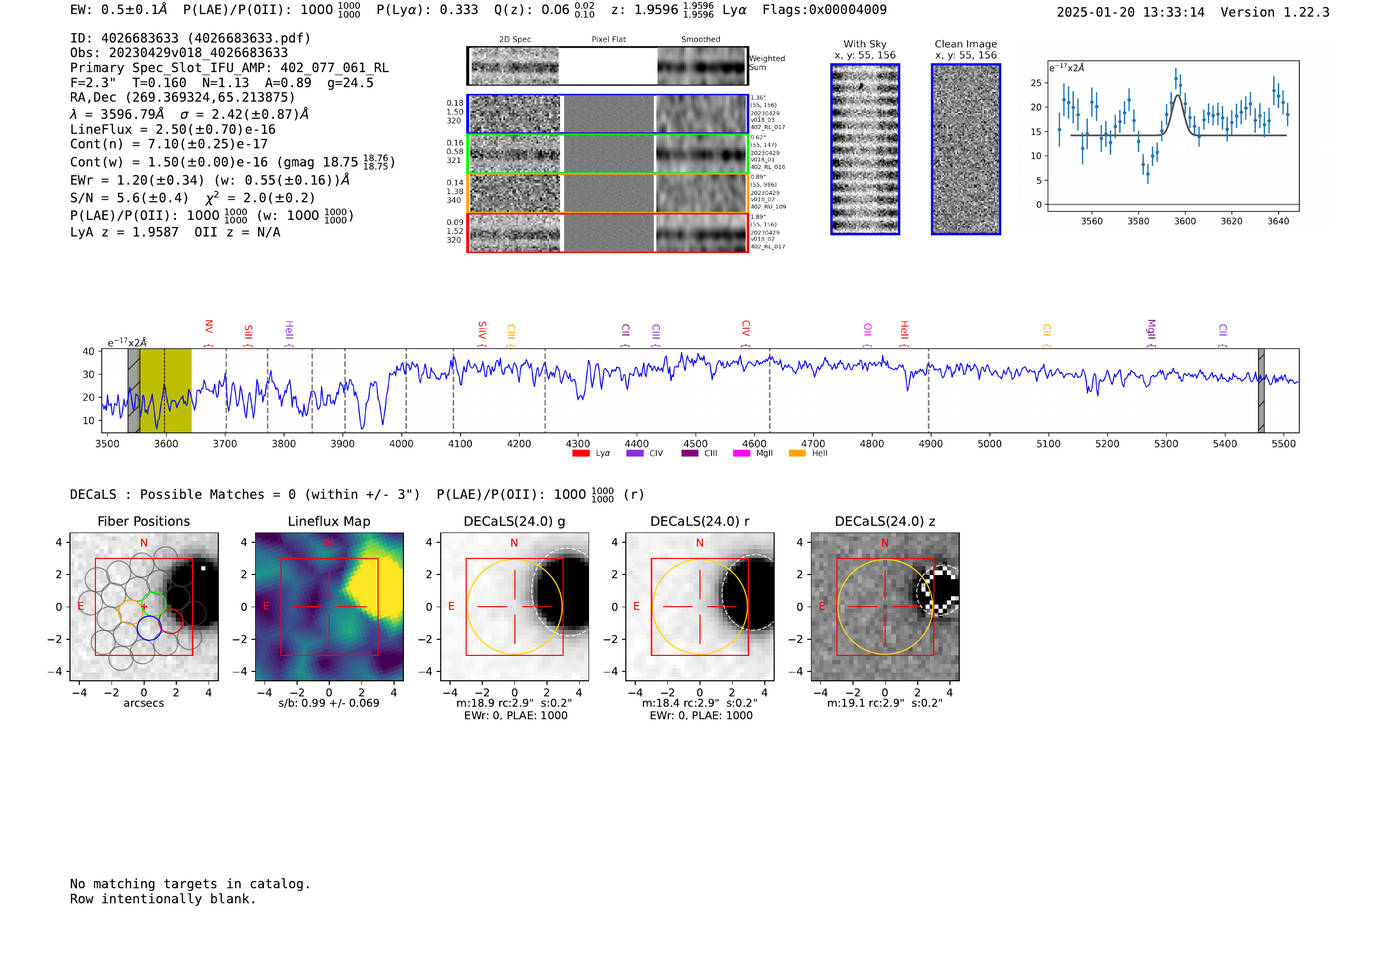Click the CIV legend swatch below spectrum

tap(634, 453)
